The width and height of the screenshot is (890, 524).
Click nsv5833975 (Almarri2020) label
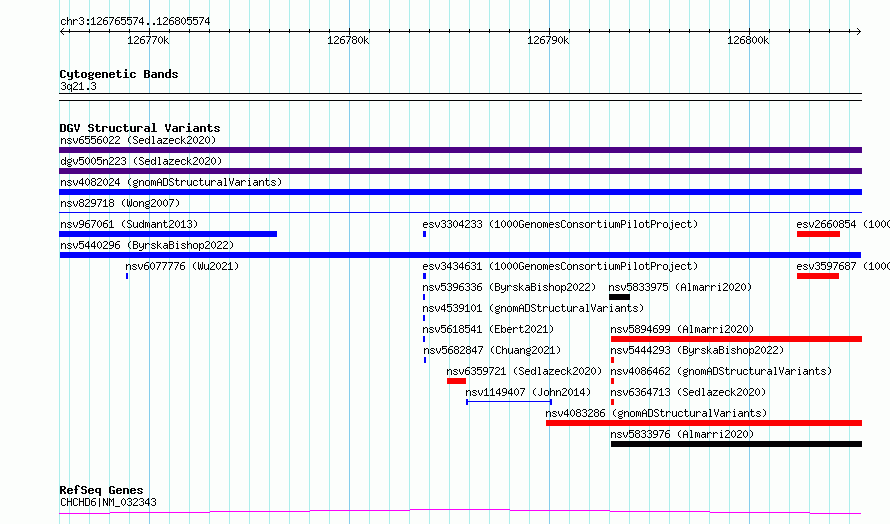[x=680, y=287]
